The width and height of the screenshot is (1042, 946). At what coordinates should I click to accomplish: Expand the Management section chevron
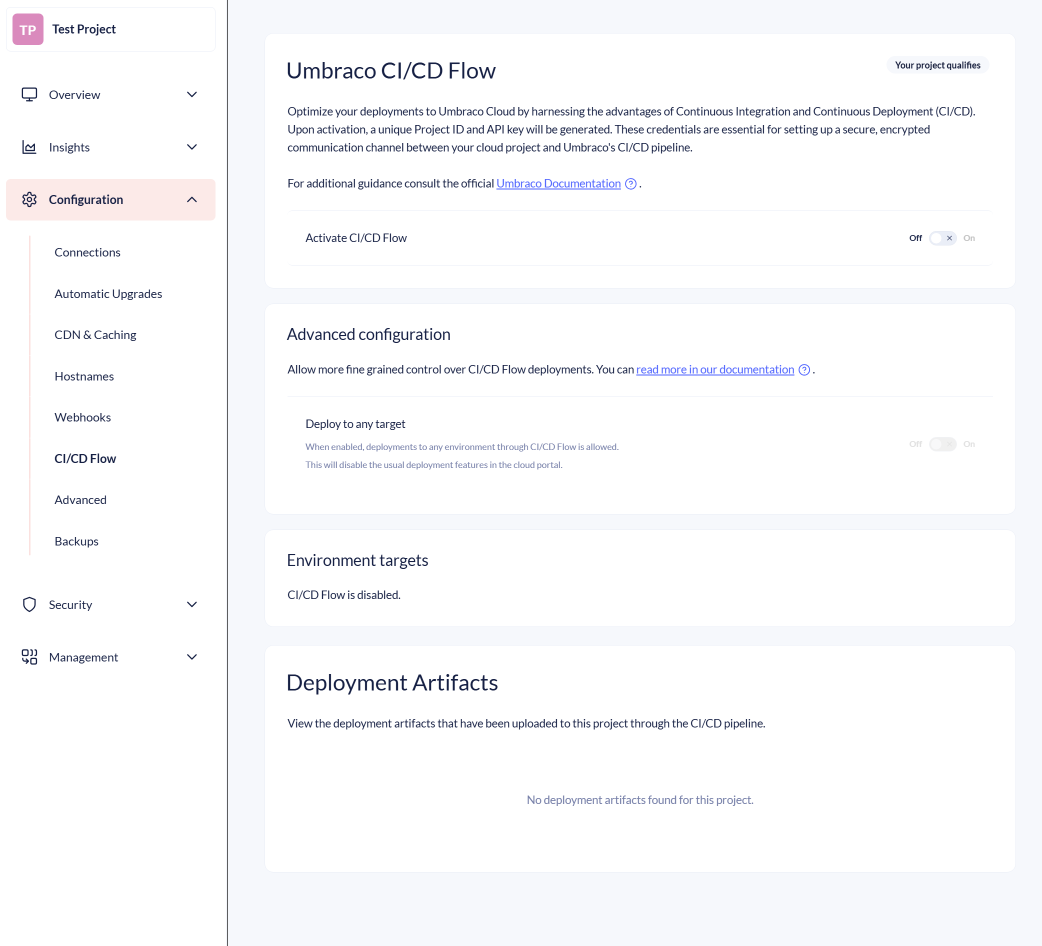point(192,657)
